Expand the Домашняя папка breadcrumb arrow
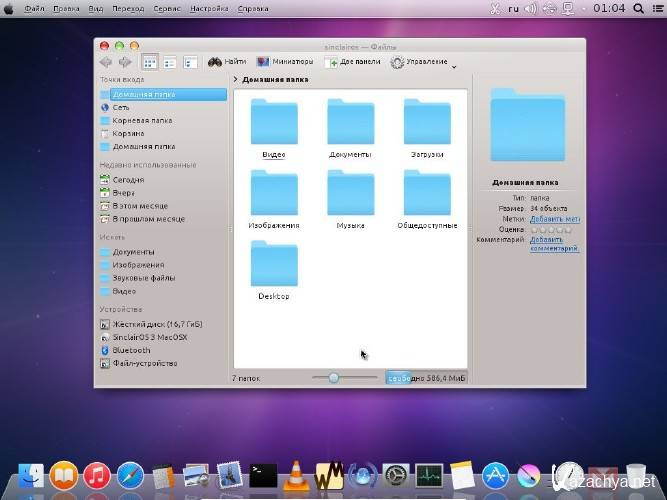Screen dimensions: 667x500 click(x=235, y=79)
